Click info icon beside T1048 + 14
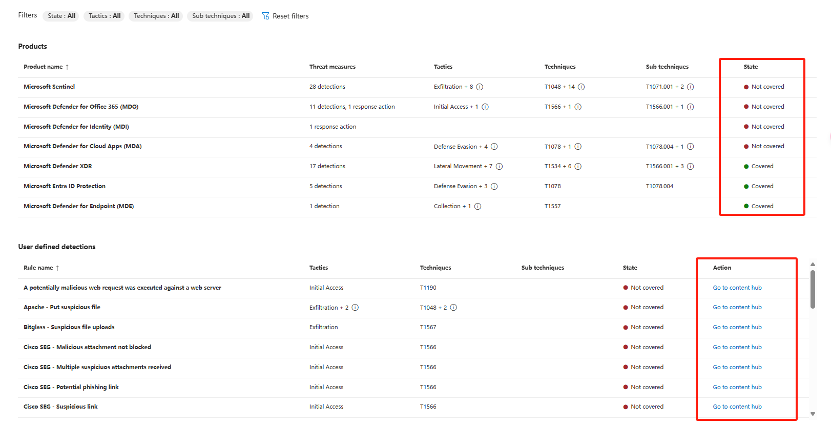Viewport: 832px width, 426px height. click(582, 87)
